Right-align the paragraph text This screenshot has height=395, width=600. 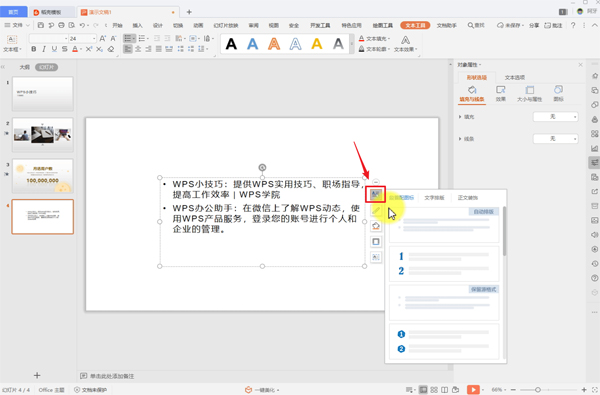pos(148,49)
